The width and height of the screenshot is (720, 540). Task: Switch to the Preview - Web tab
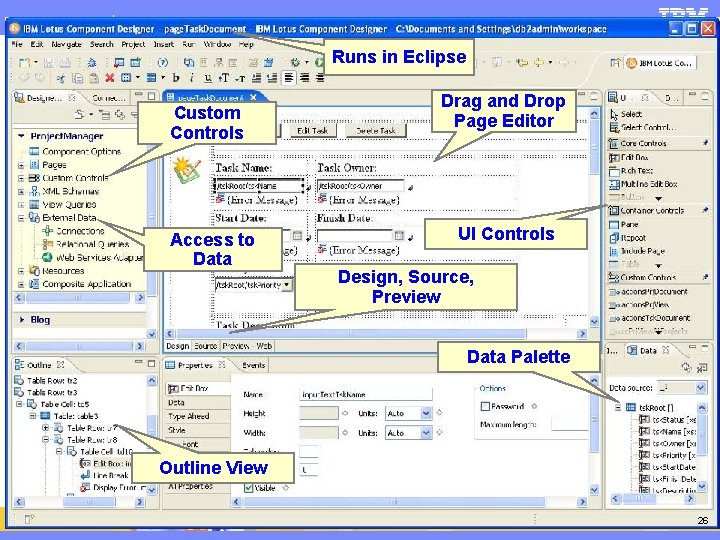coord(247,346)
